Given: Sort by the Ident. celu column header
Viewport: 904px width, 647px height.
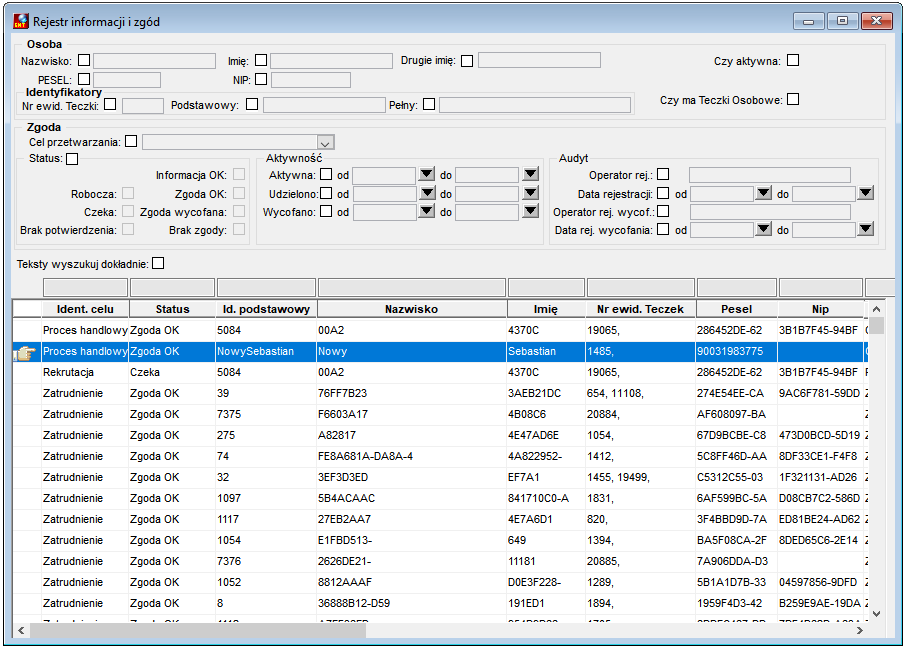Looking at the screenshot, I should coord(85,309).
